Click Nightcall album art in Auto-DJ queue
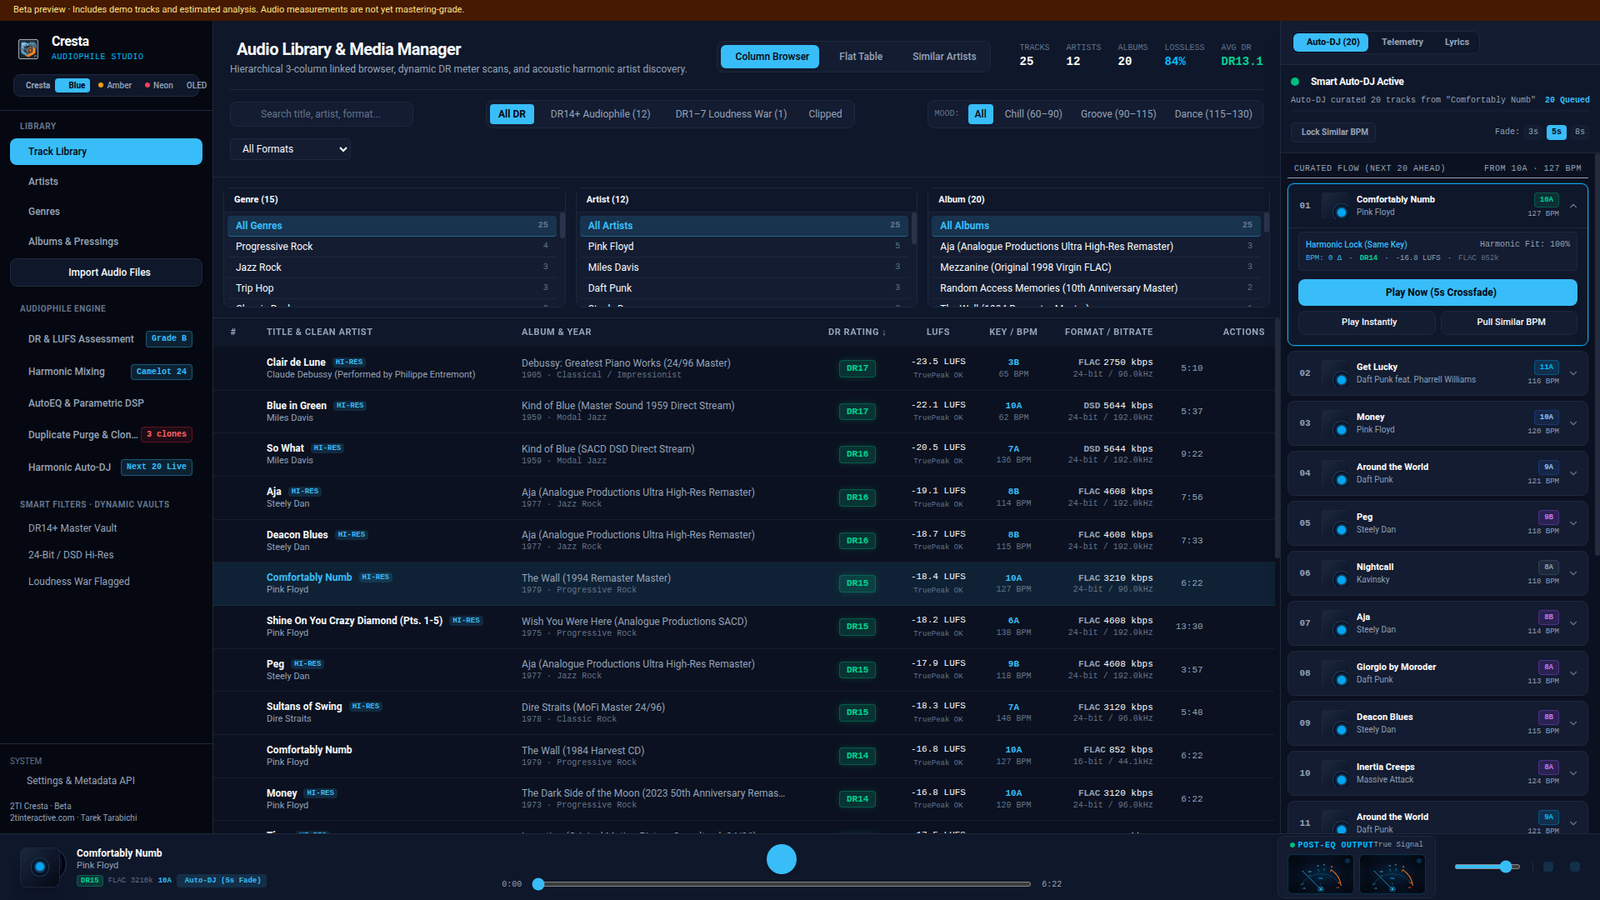The height and width of the screenshot is (900, 1600). coord(1335,573)
